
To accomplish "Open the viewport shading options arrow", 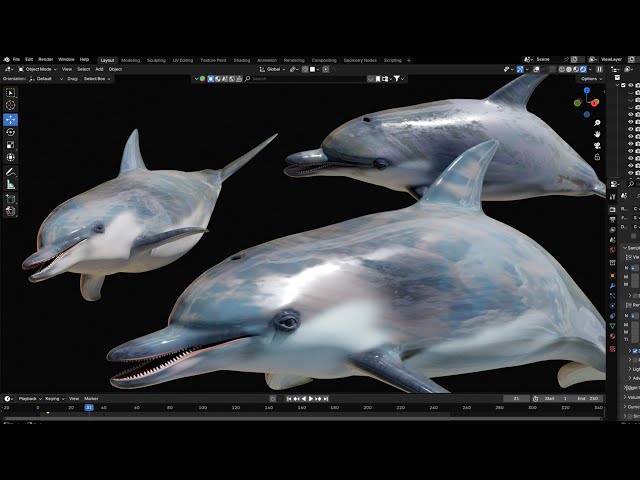I will [x=590, y=69].
